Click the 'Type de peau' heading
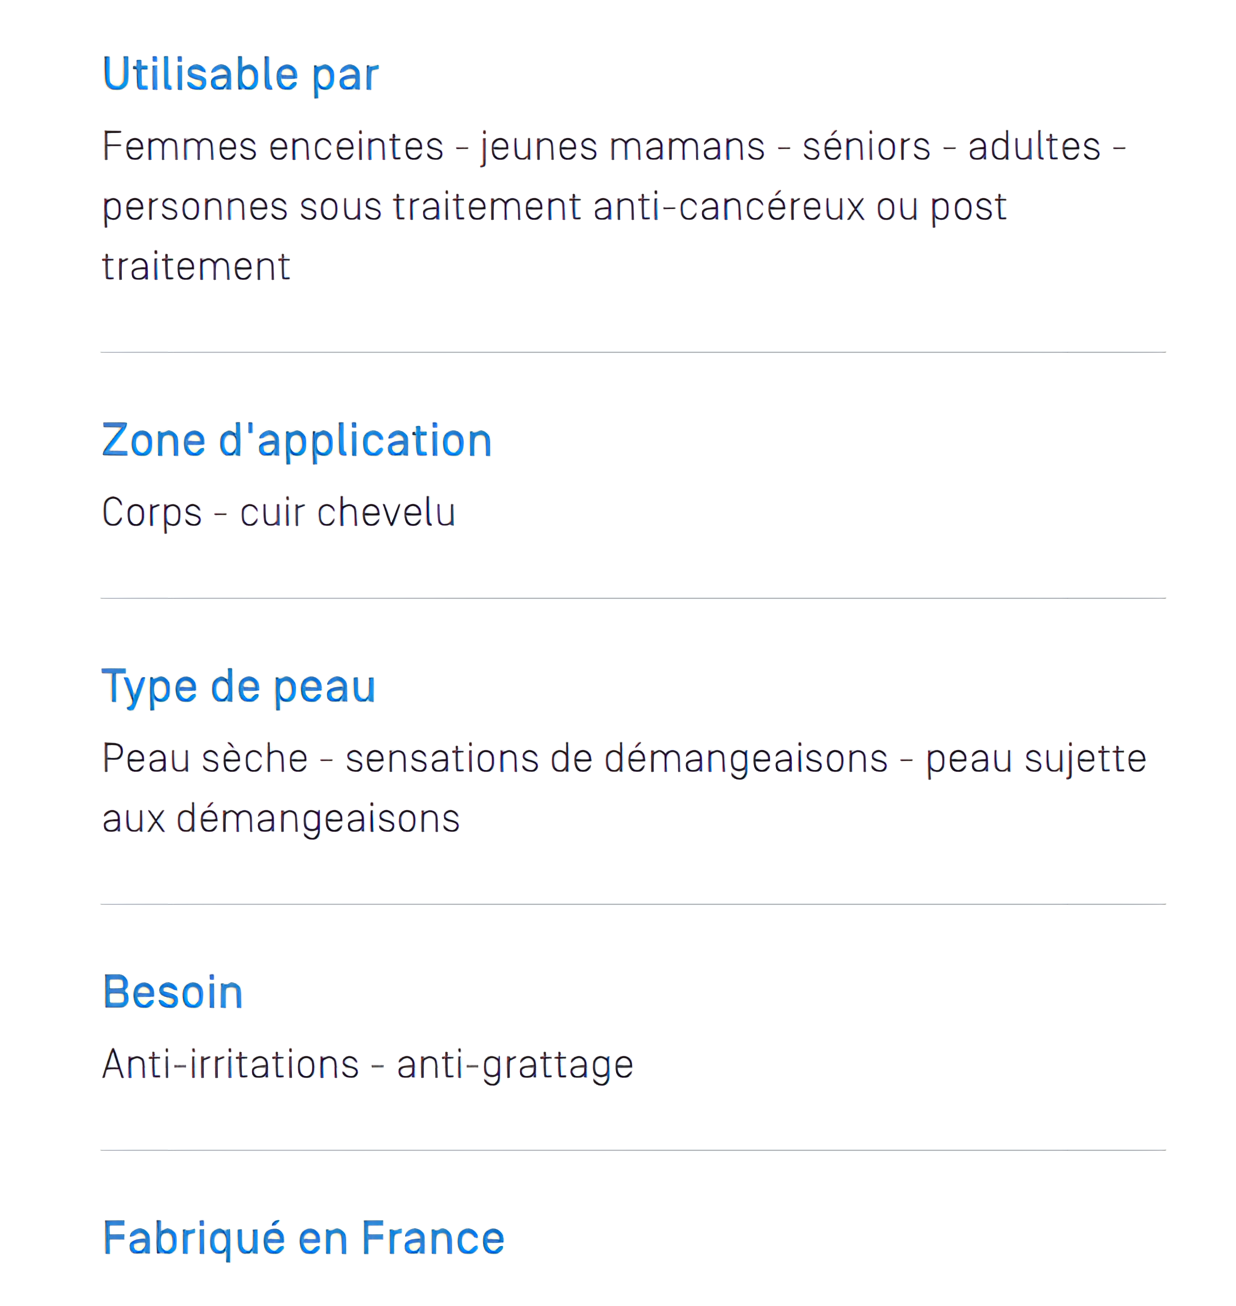The height and width of the screenshot is (1306, 1236). point(238,687)
